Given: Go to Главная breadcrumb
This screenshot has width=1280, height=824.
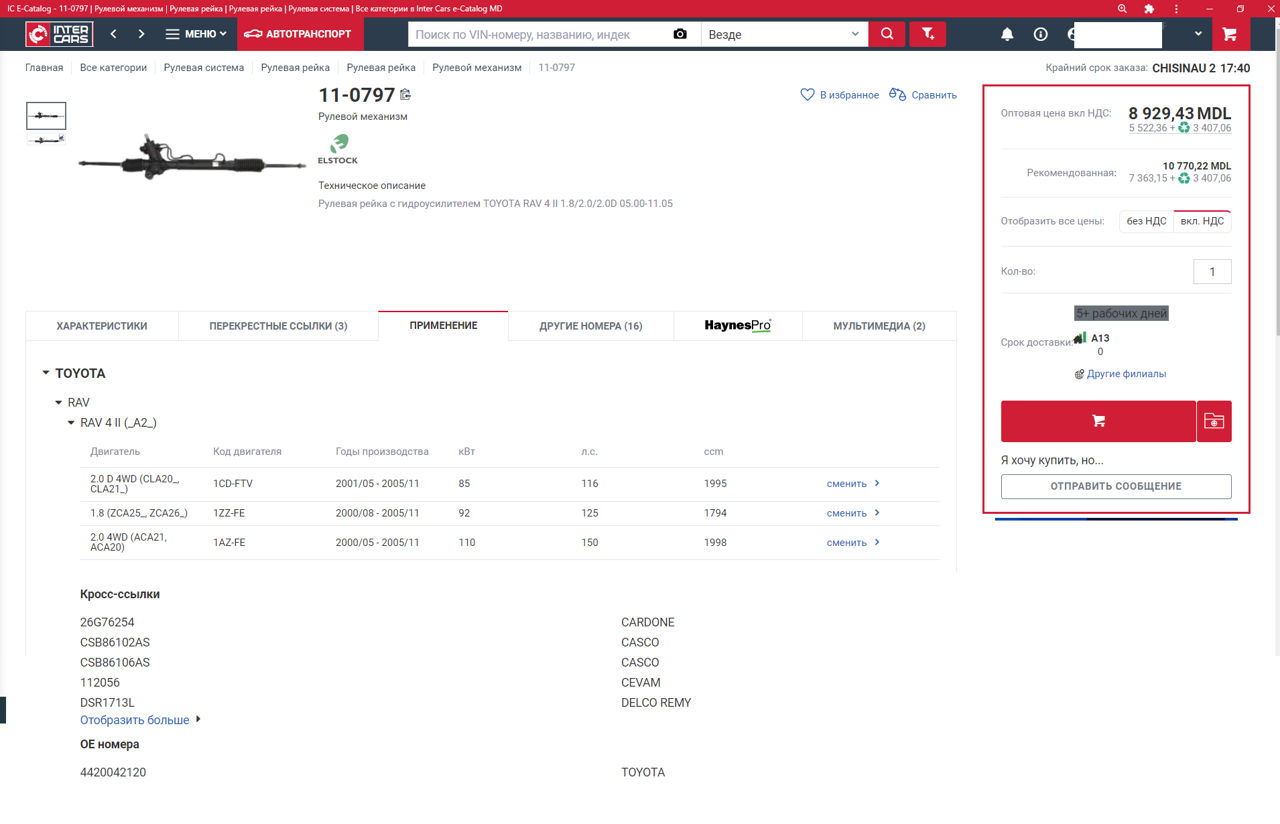Looking at the screenshot, I should 44,68.
